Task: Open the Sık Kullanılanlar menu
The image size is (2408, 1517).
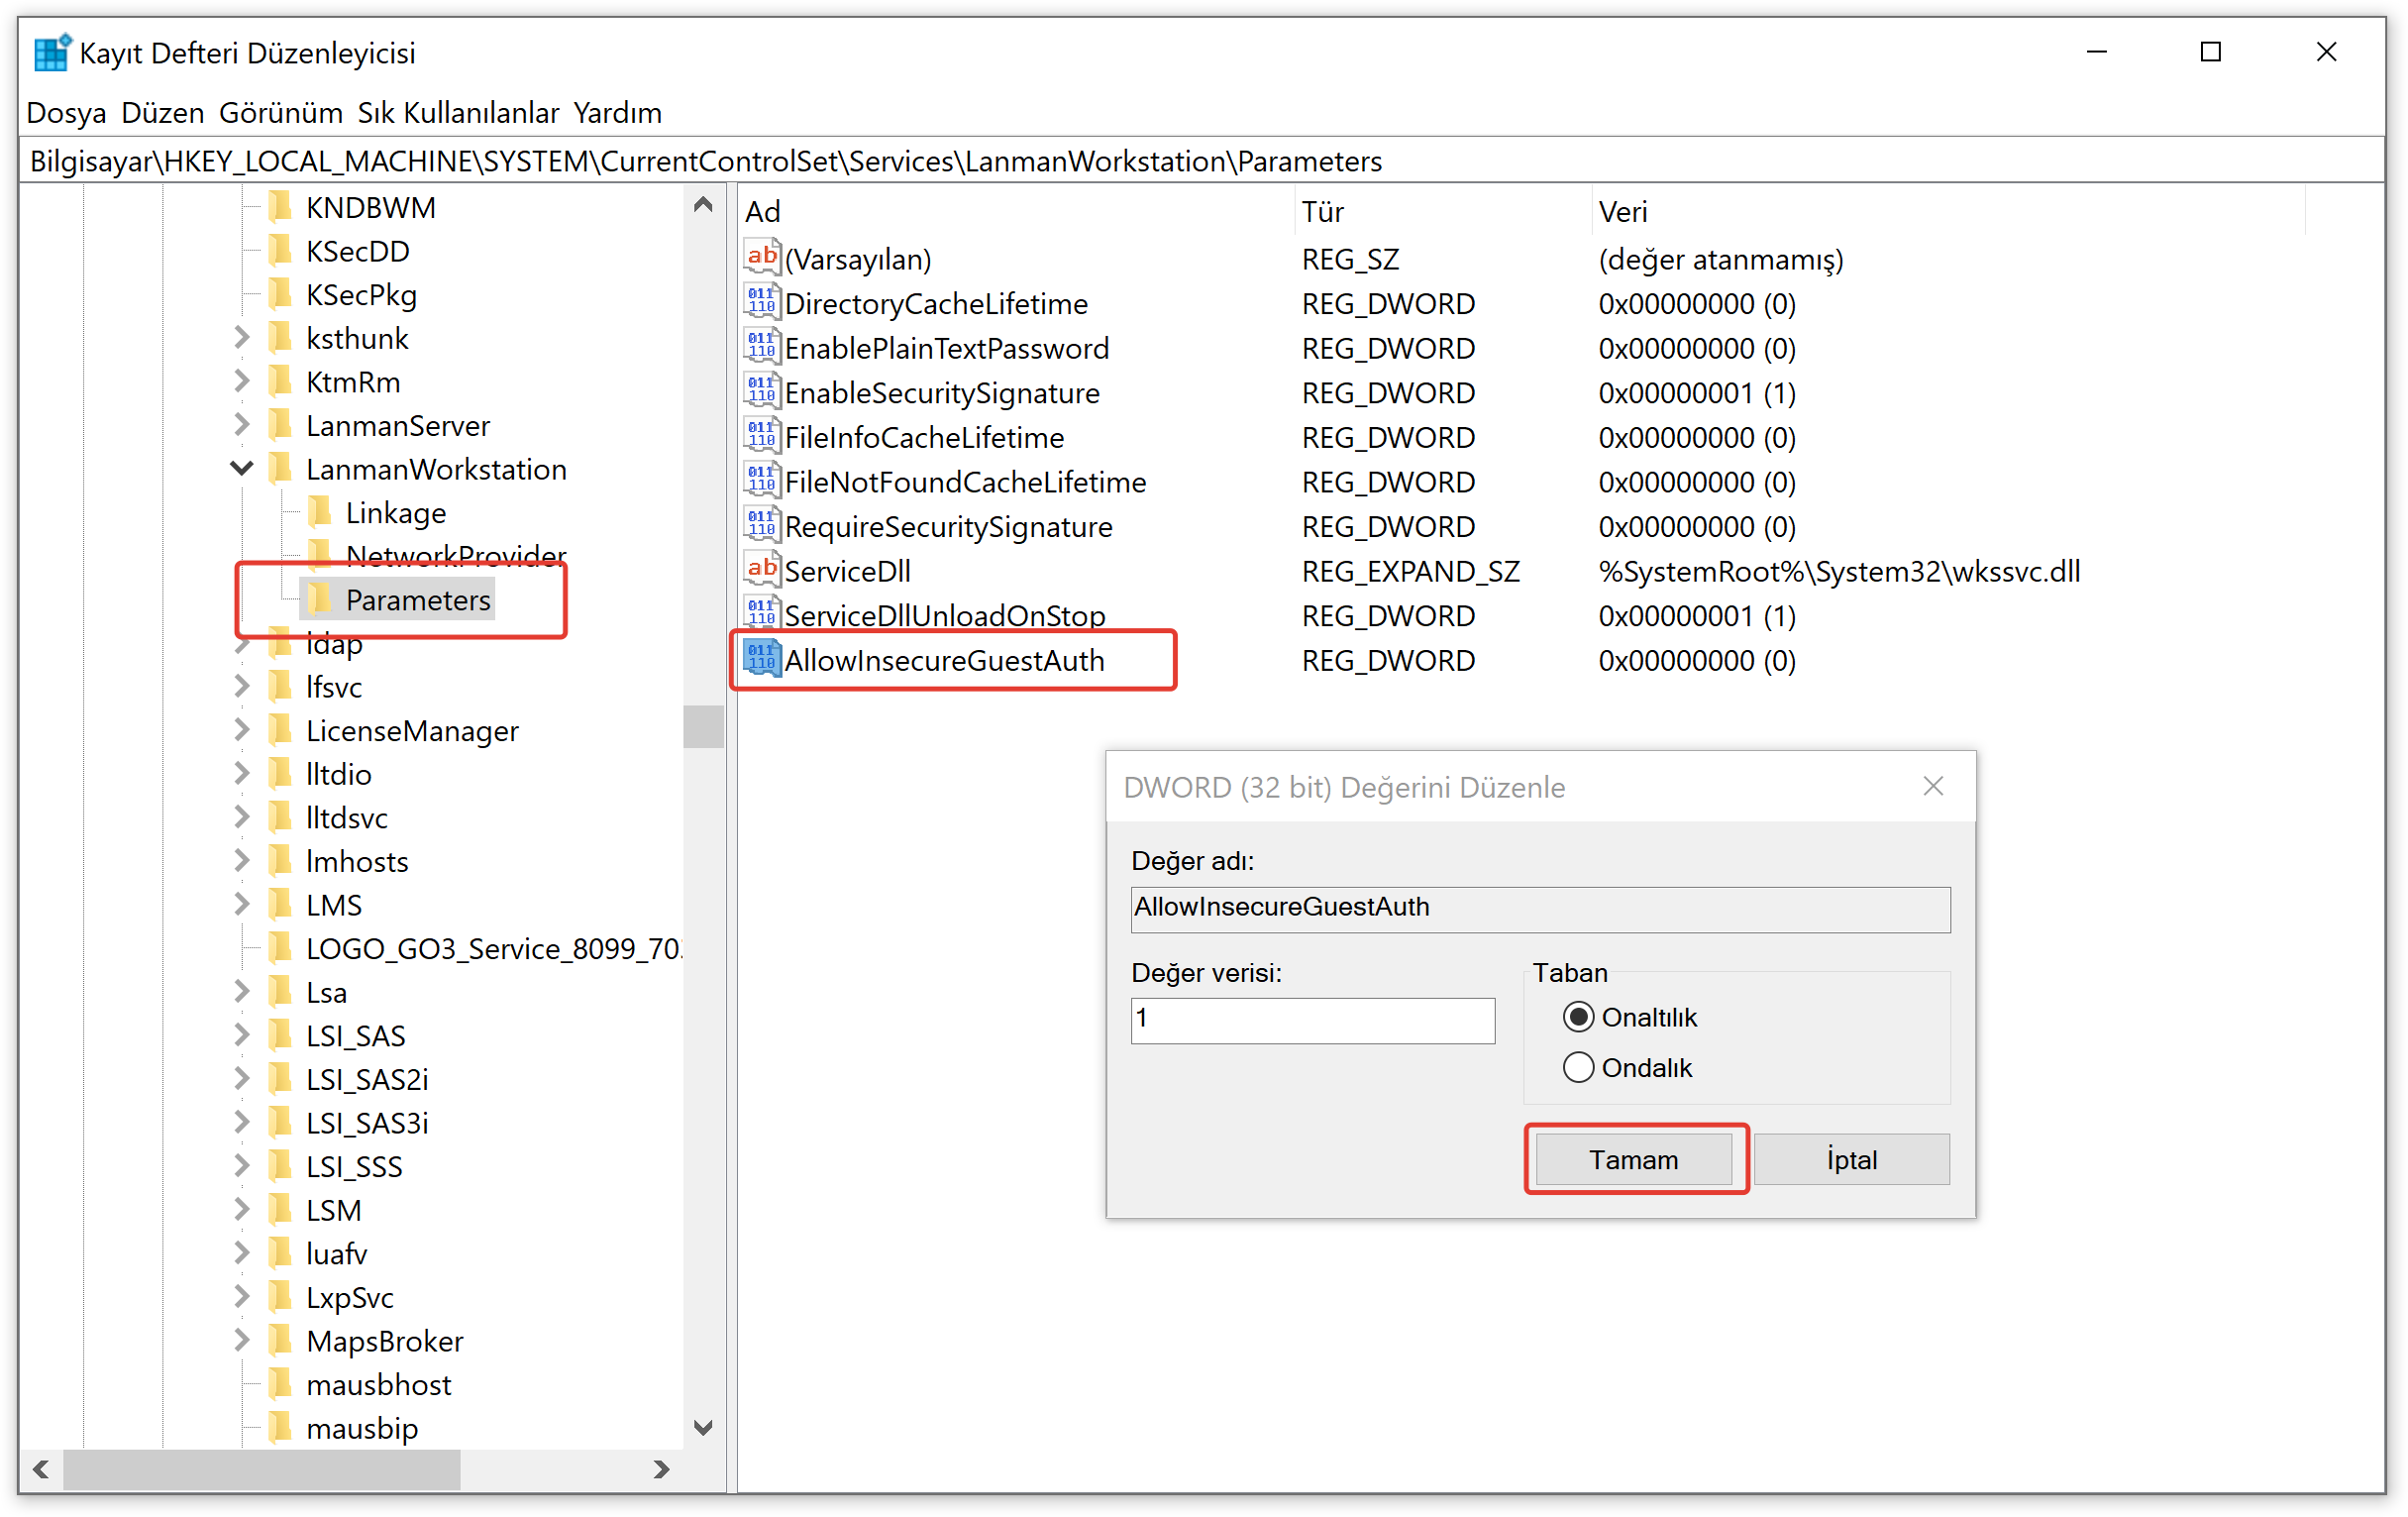Action: click(x=458, y=113)
